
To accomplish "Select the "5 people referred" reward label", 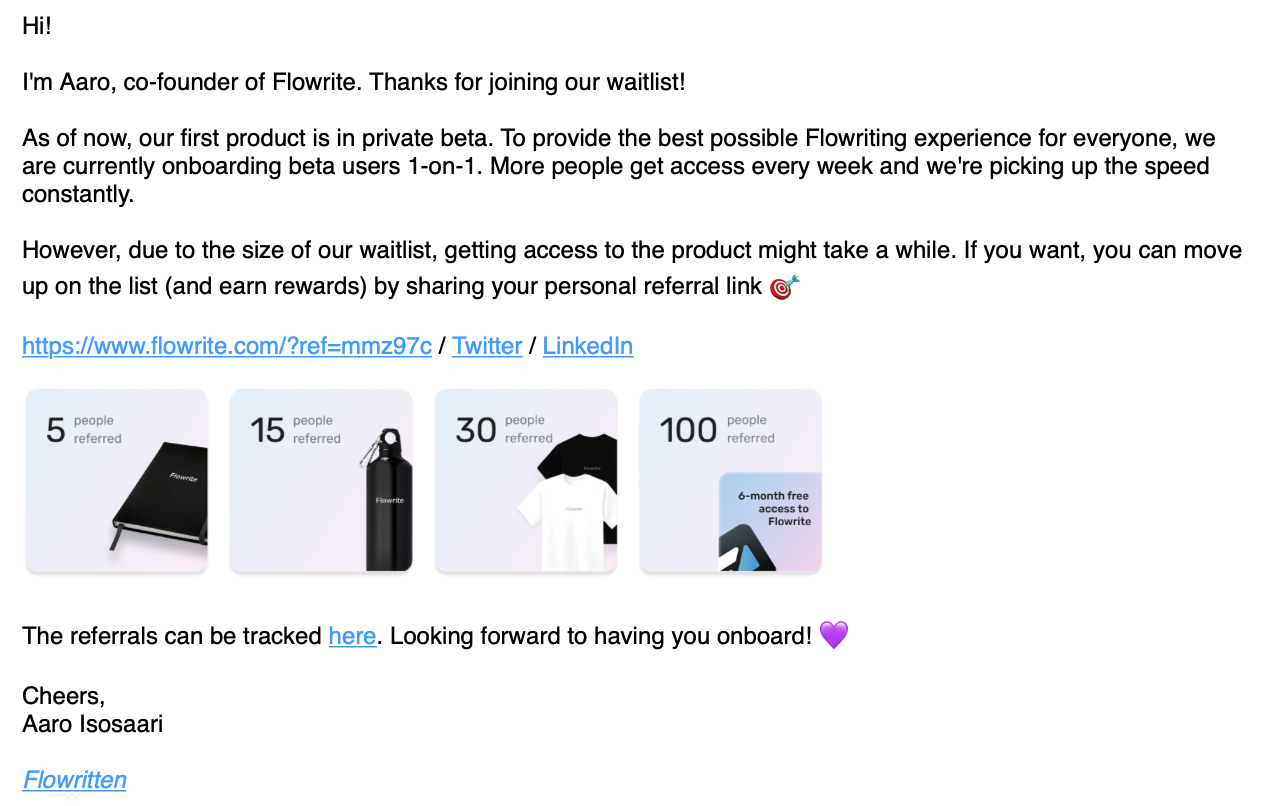I will click(84, 430).
